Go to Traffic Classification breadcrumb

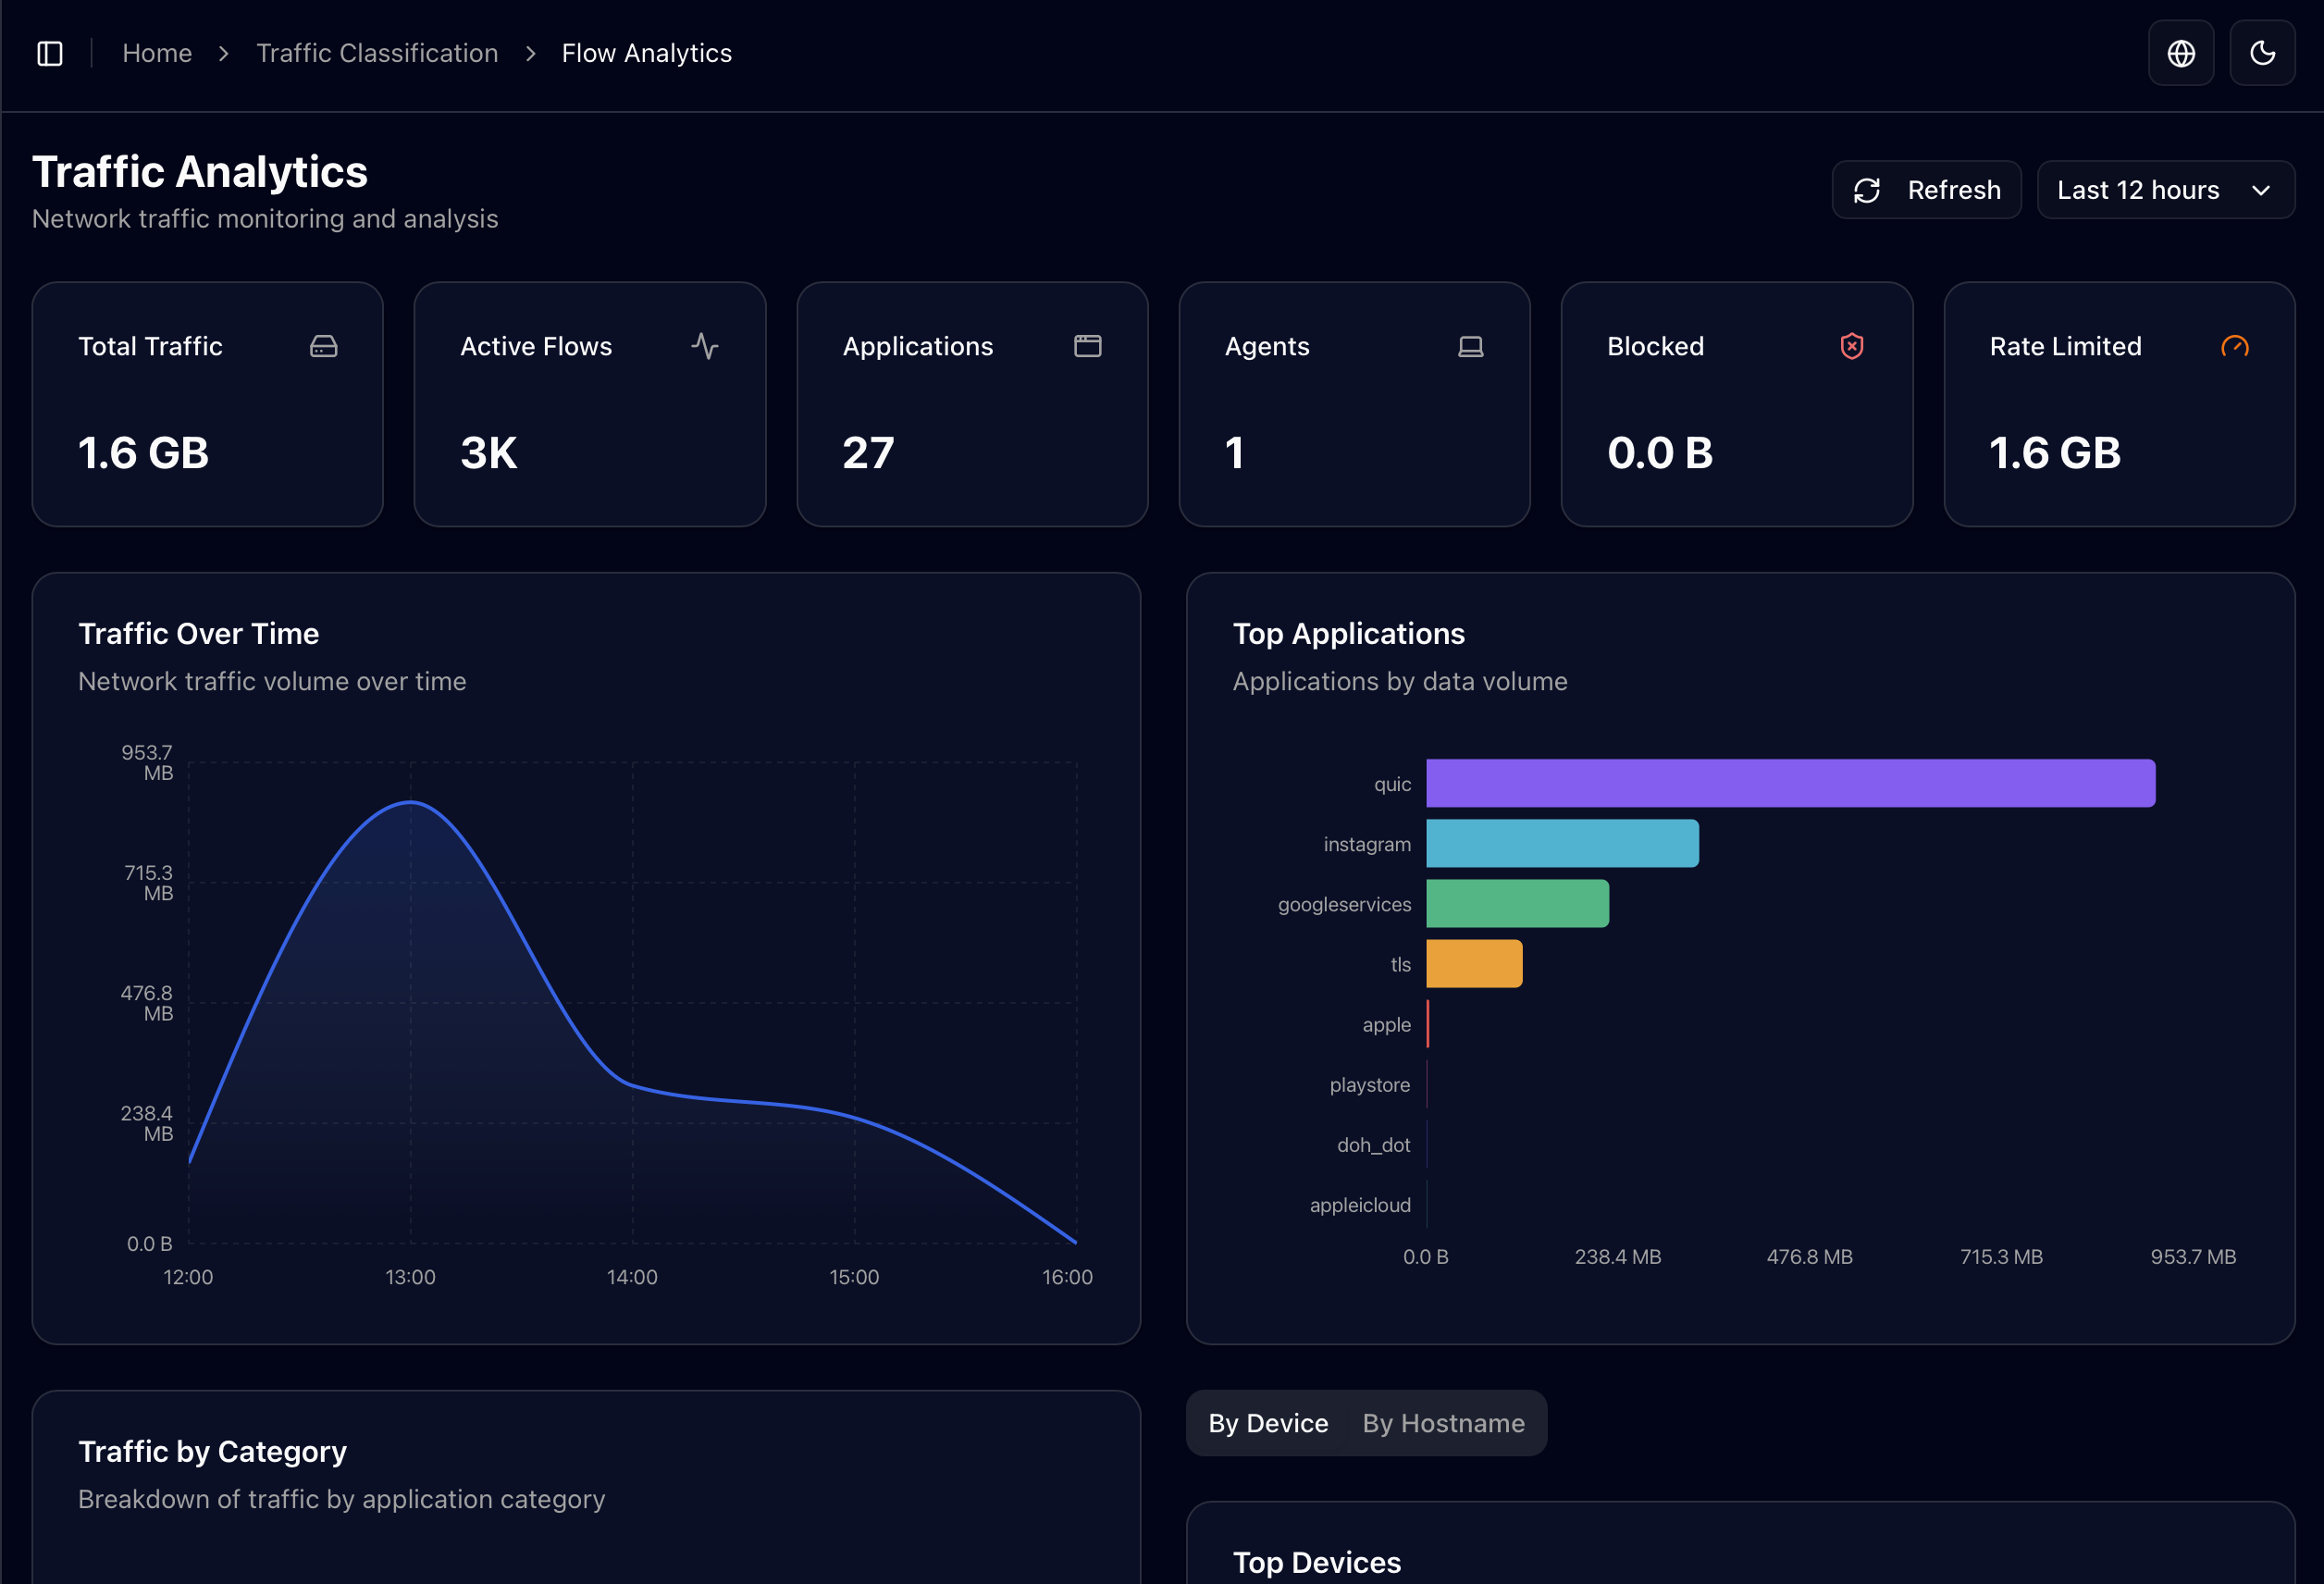(x=377, y=53)
